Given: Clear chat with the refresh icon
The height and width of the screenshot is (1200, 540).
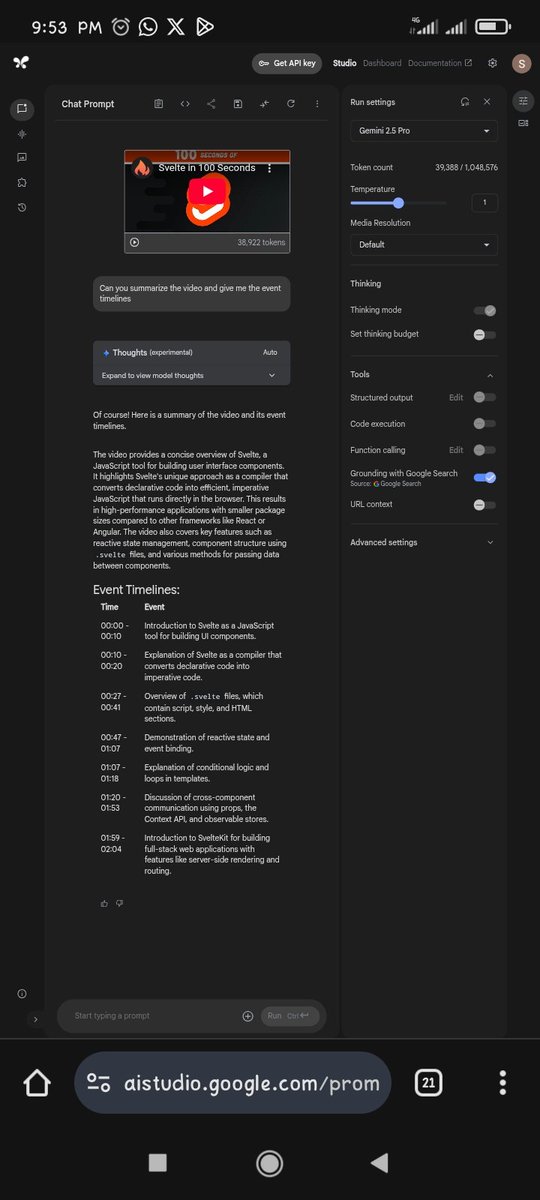Looking at the screenshot, I should click(x=291, y=103).
